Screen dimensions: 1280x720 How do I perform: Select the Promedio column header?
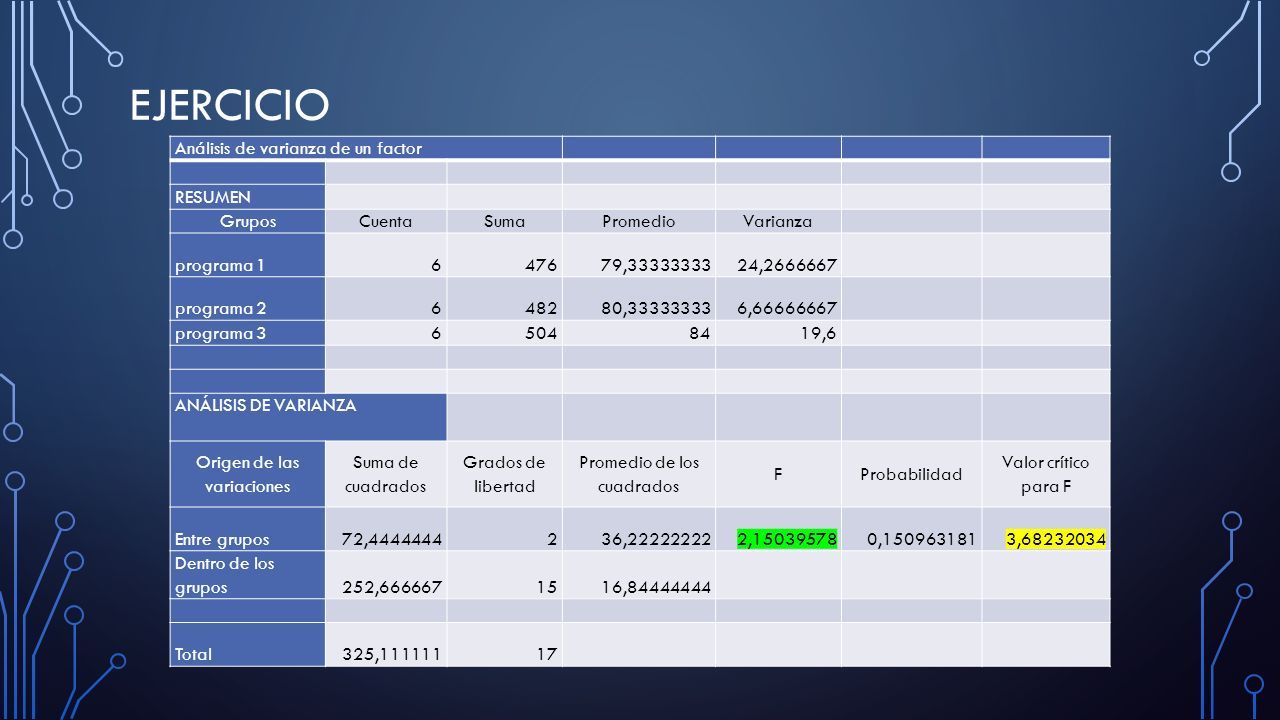pos(638,221)
